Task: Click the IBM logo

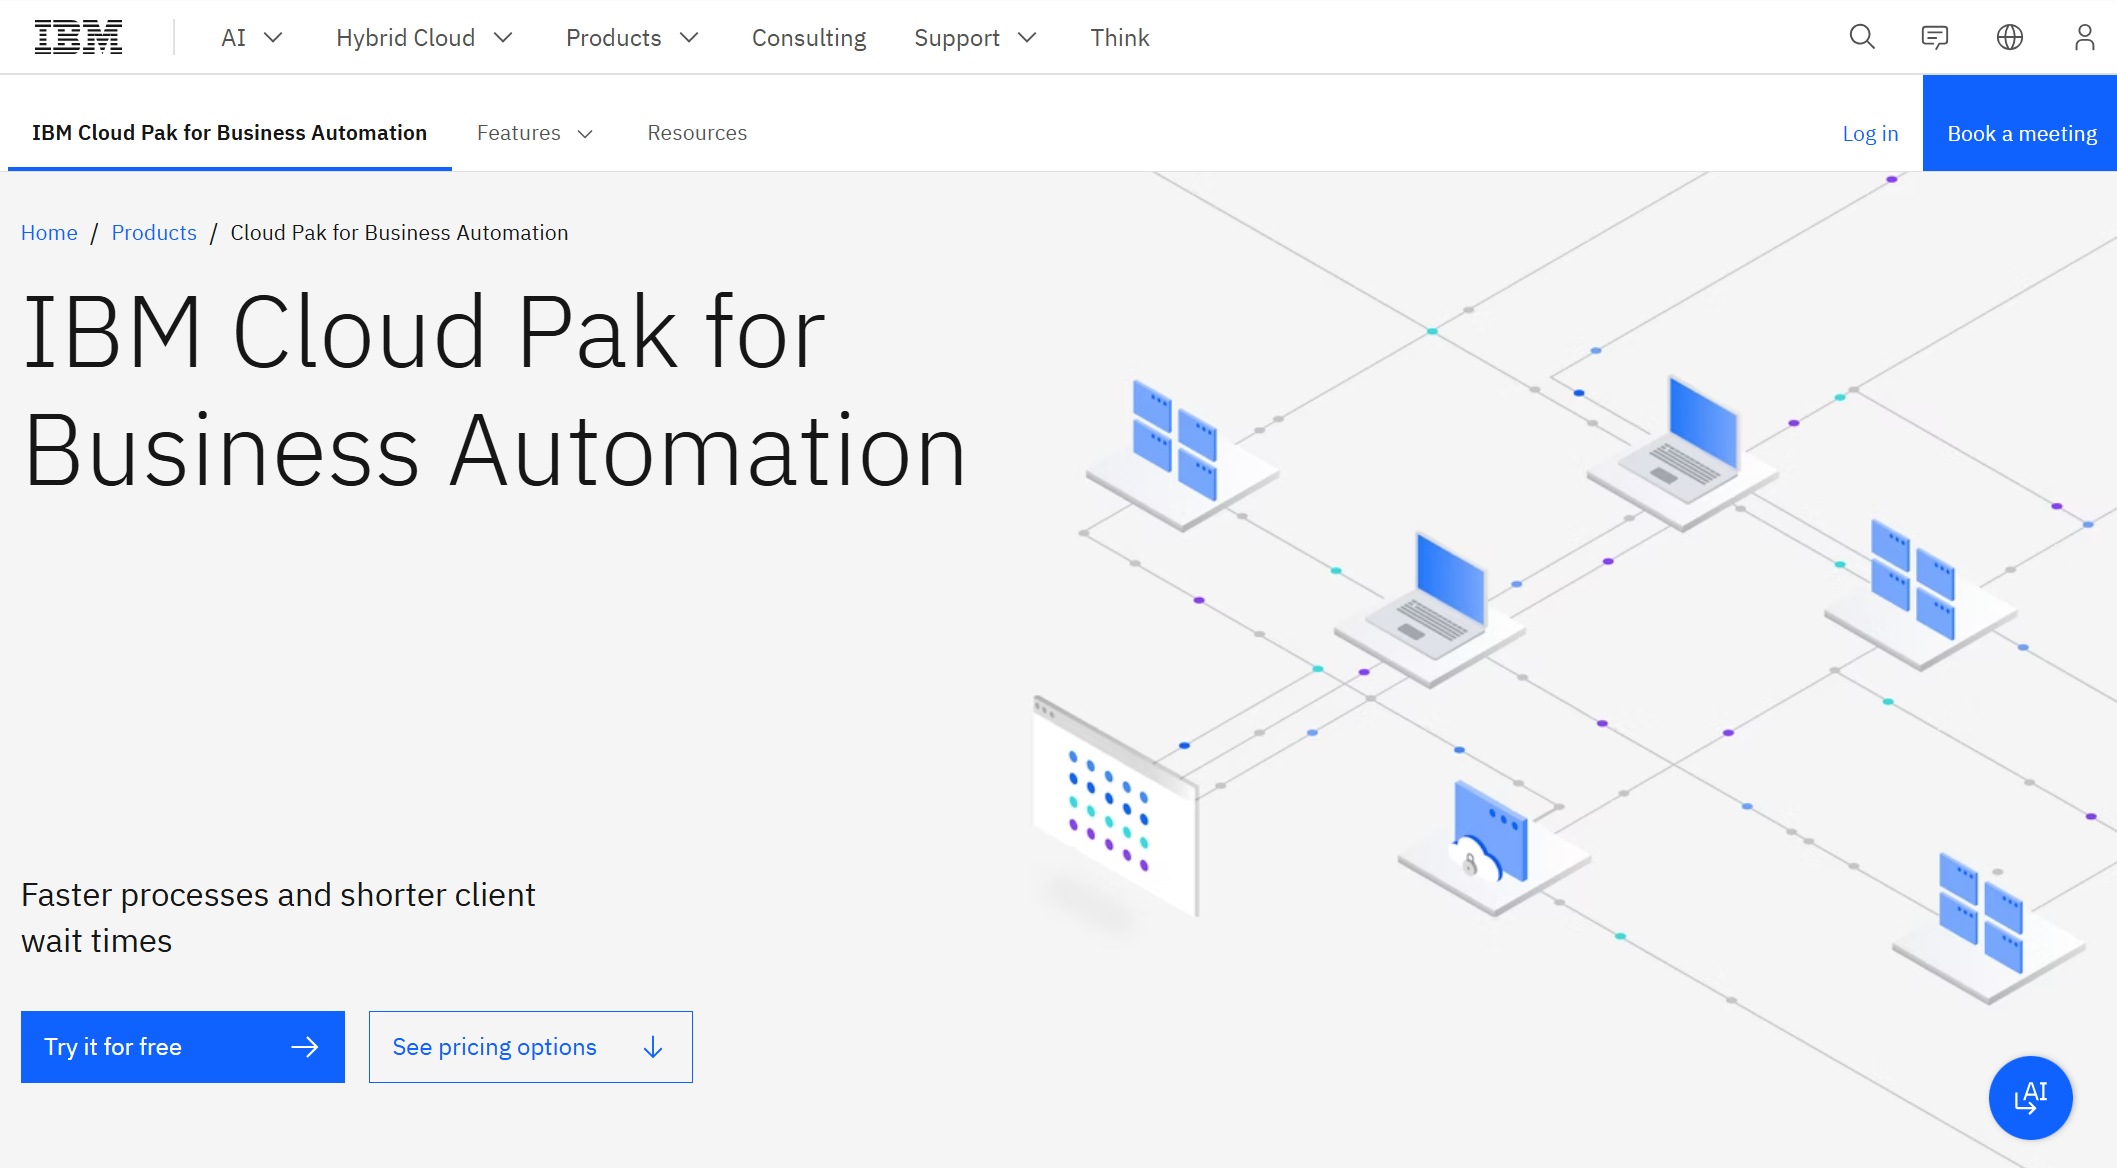Action: coord(79,35)
